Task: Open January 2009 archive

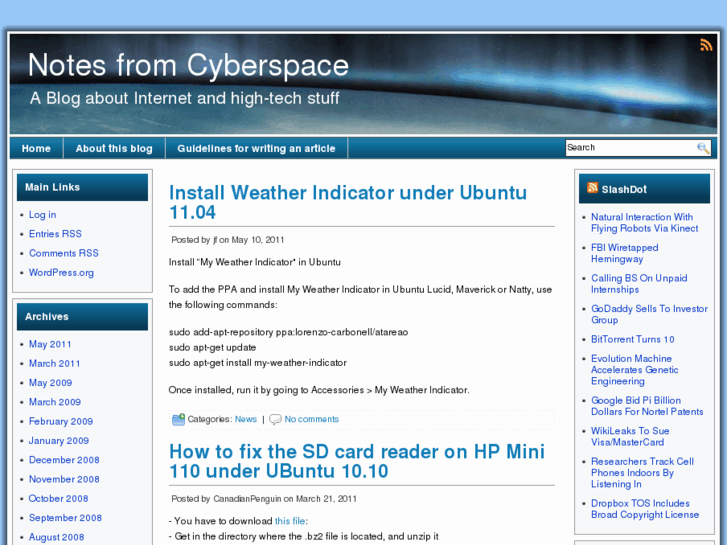Action: tap(59, 441)
